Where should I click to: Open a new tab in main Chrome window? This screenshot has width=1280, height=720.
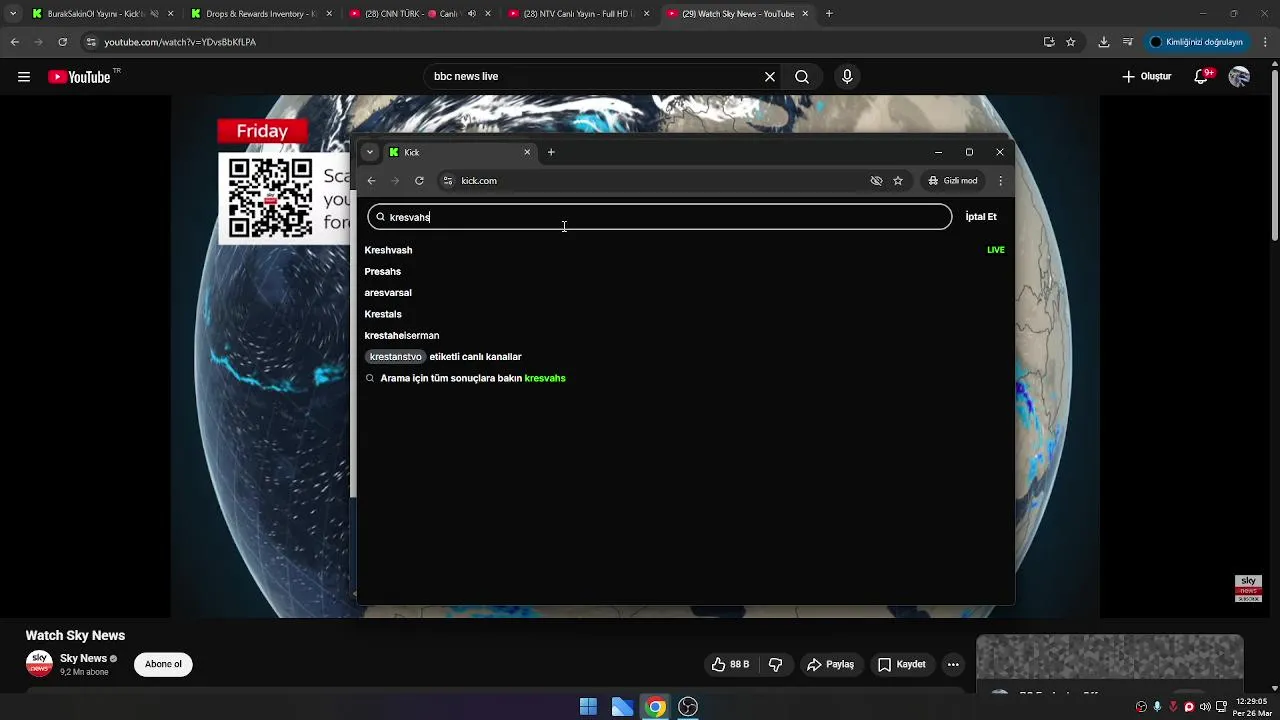click(829, 14)
